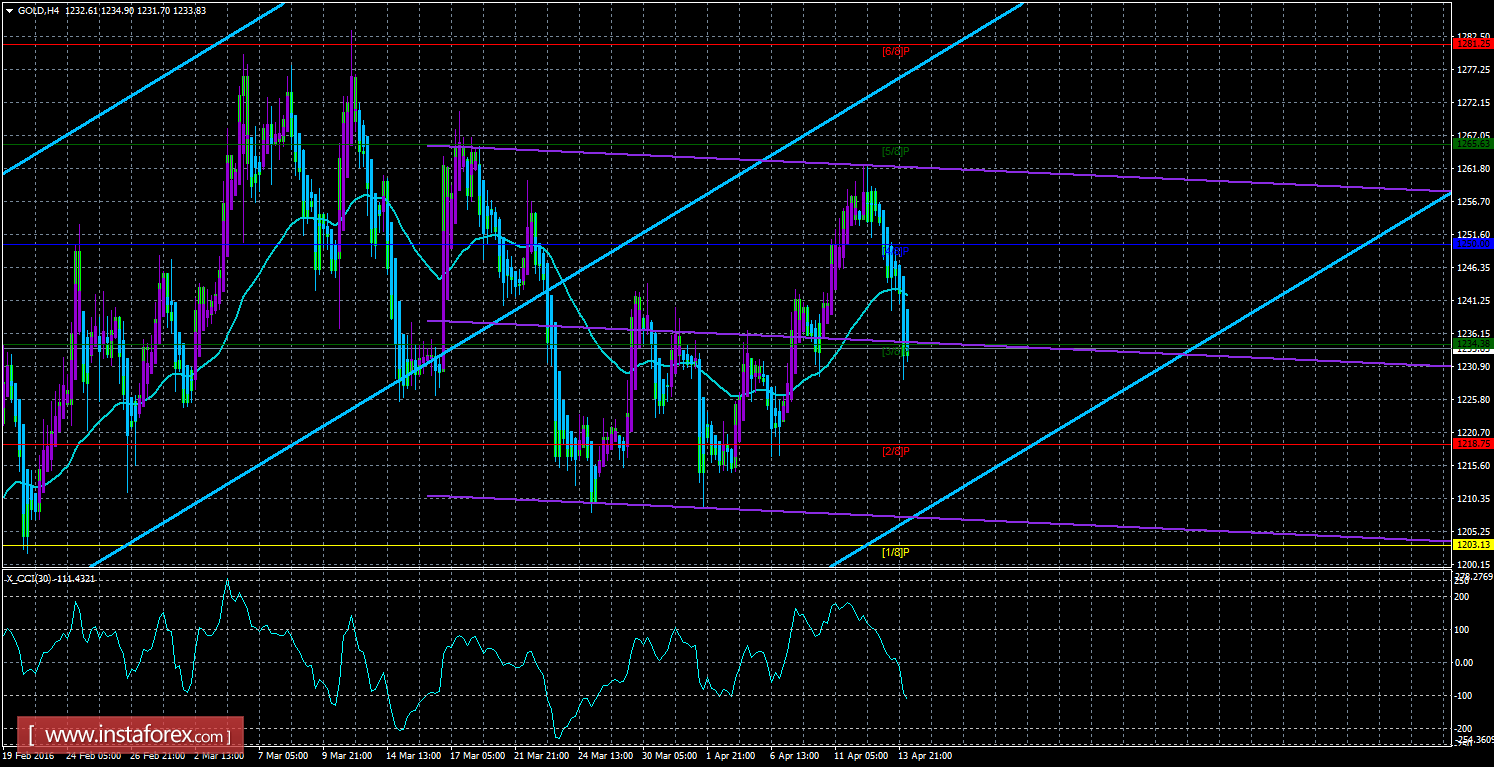1494x767 pixels.
Task: Click the 1261.80 price scale value
Action: [x=1474, y=169]
